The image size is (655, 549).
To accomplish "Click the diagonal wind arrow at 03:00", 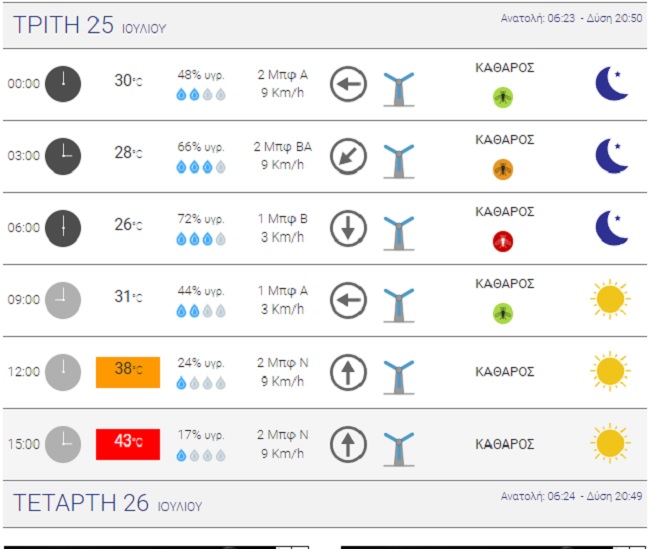I will pyautogui.click(x=348, y=156).
